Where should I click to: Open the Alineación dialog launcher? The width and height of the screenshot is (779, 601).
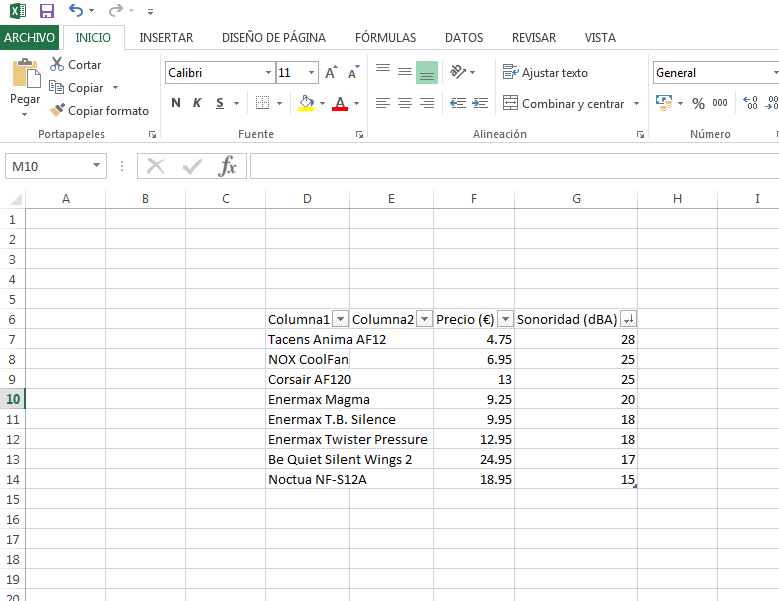[640, 135]
